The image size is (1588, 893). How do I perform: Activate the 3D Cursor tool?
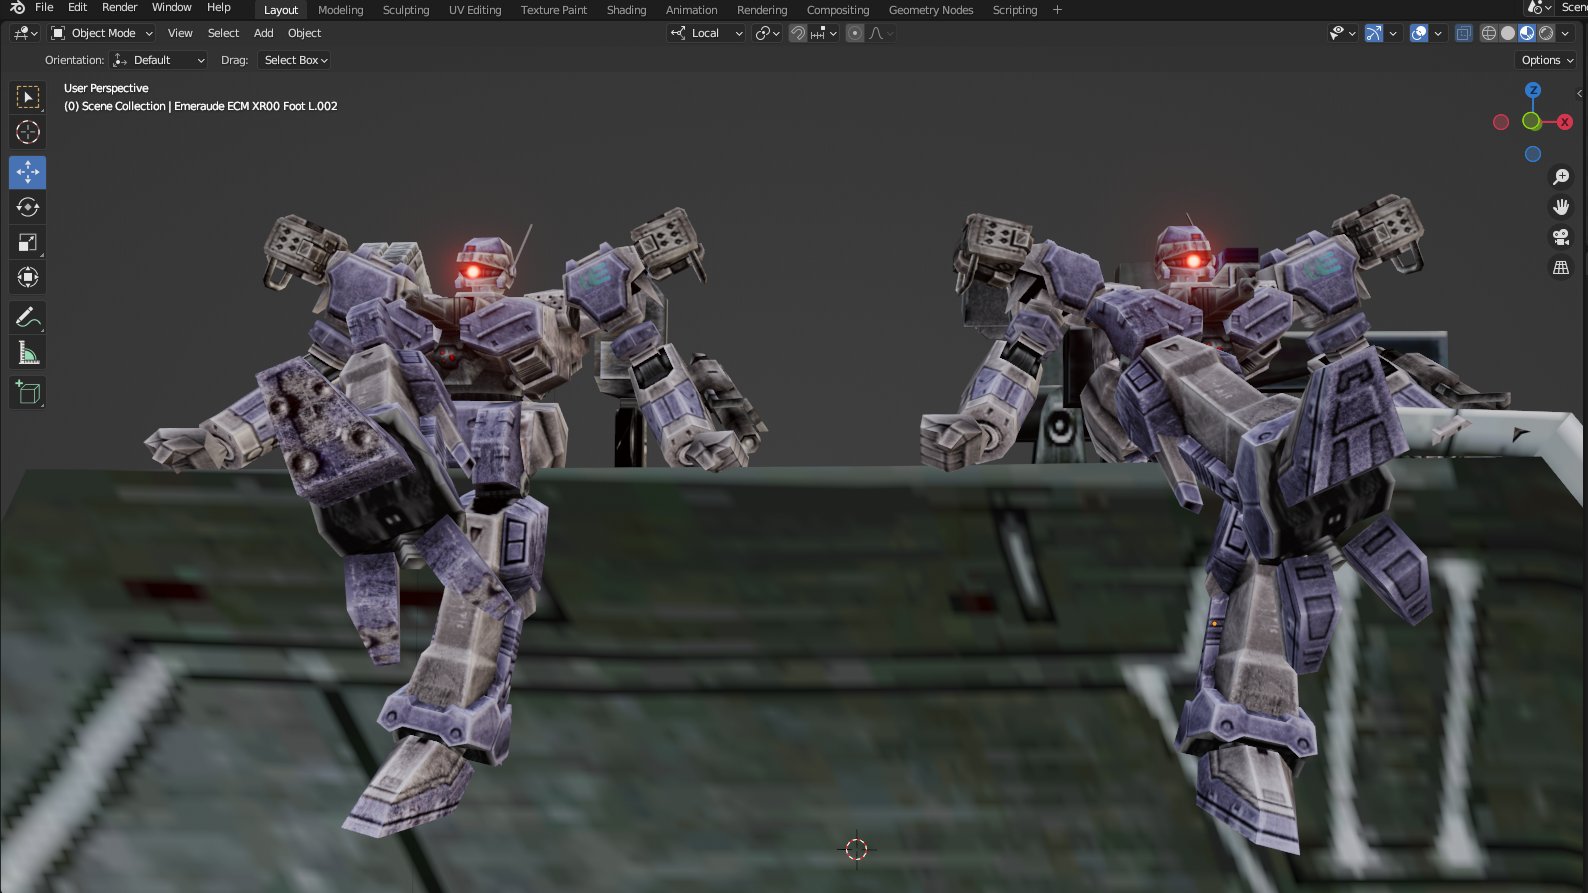28,132
